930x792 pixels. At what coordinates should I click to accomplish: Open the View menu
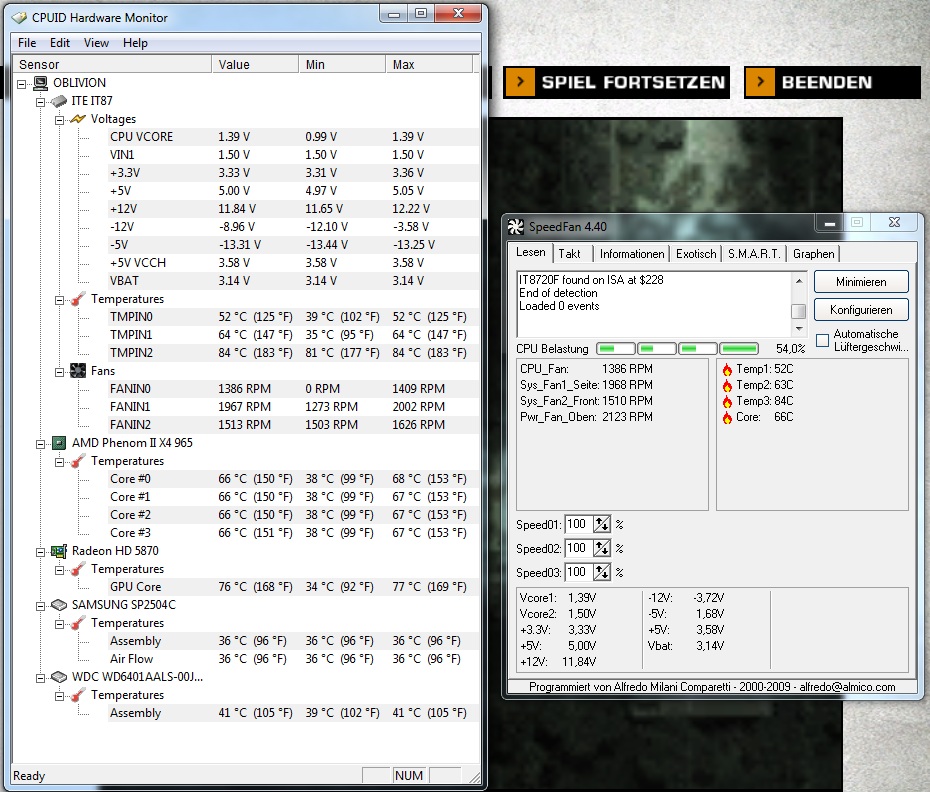(96, 43)
